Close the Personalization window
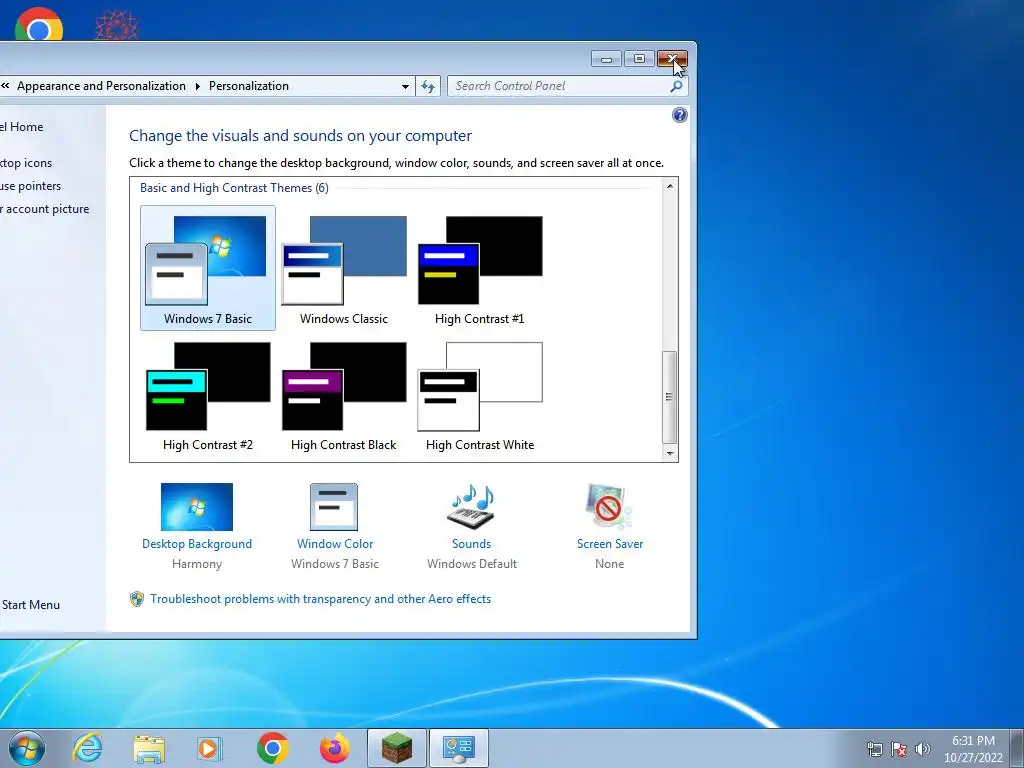 (672, 59)
